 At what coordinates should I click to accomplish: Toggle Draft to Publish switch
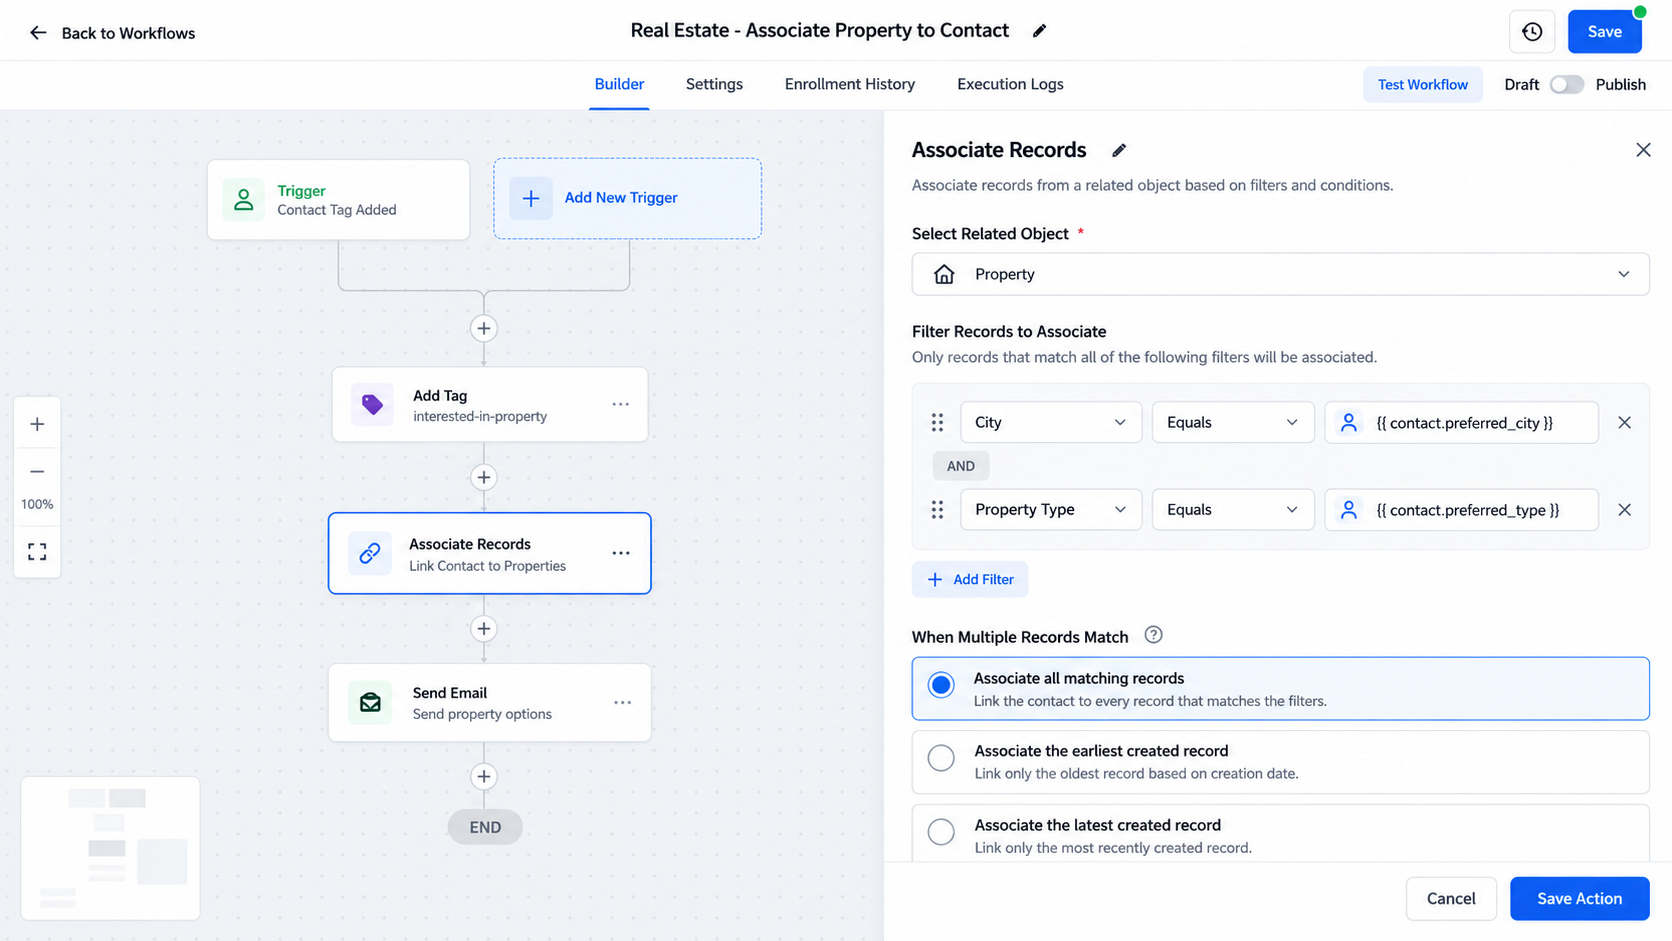(x=1567, y=85)
